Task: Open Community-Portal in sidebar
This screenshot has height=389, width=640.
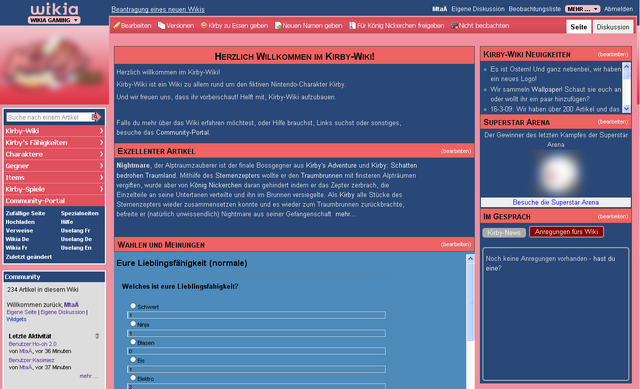Action: coord(54,200)
